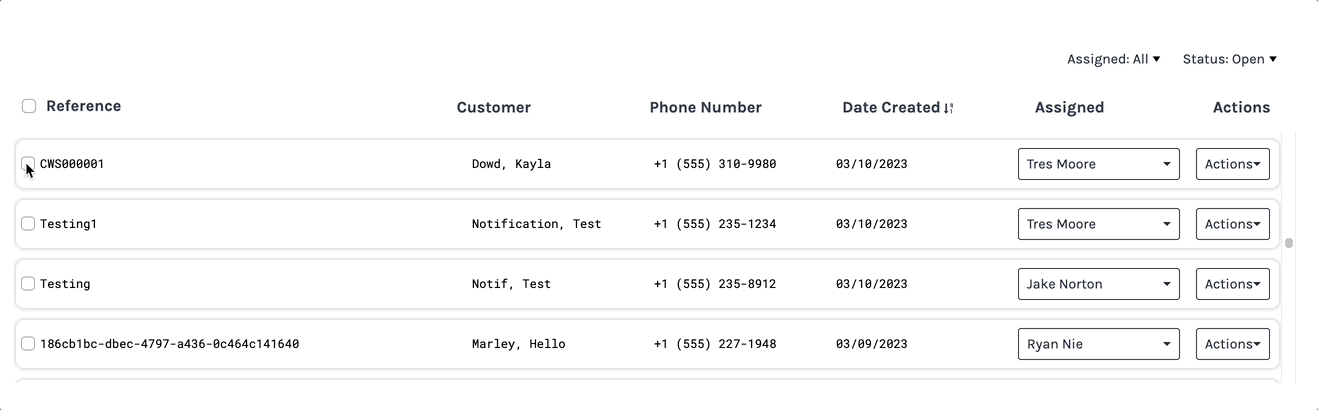Click Actions button in Notif, Test row
Screen dimensions: 1318x410
point(1232,284)
